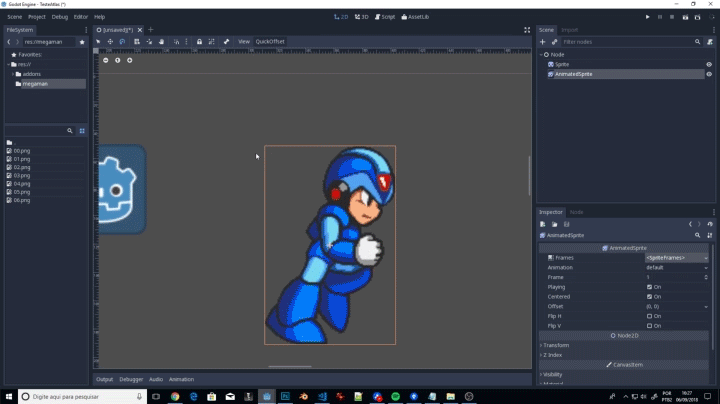Switch to the Node tab beside Inspector
This screenshot has height=404, width=720.
coord(576,212)
